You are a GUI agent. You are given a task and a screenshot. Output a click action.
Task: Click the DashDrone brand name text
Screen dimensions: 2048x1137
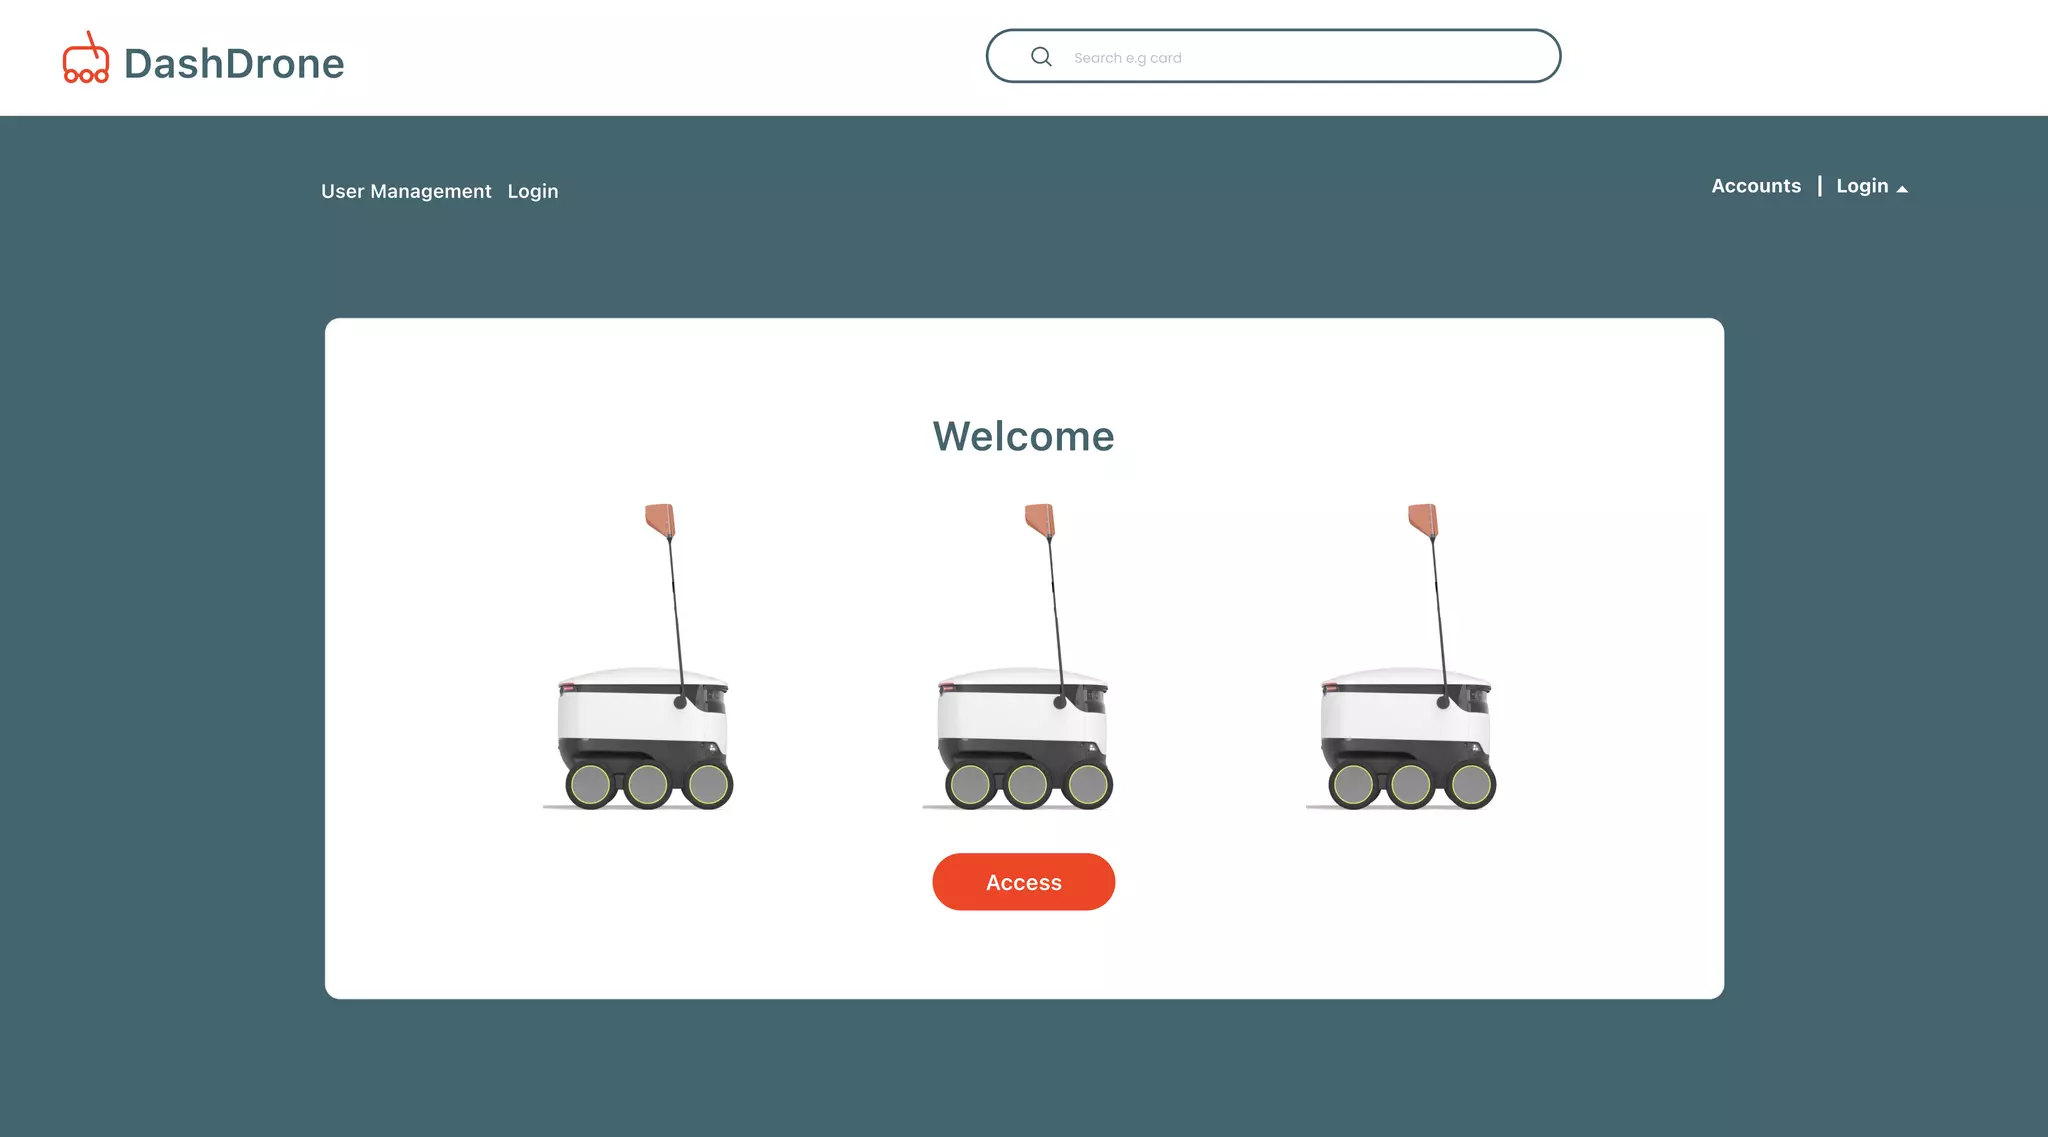(x=234, y=64)
